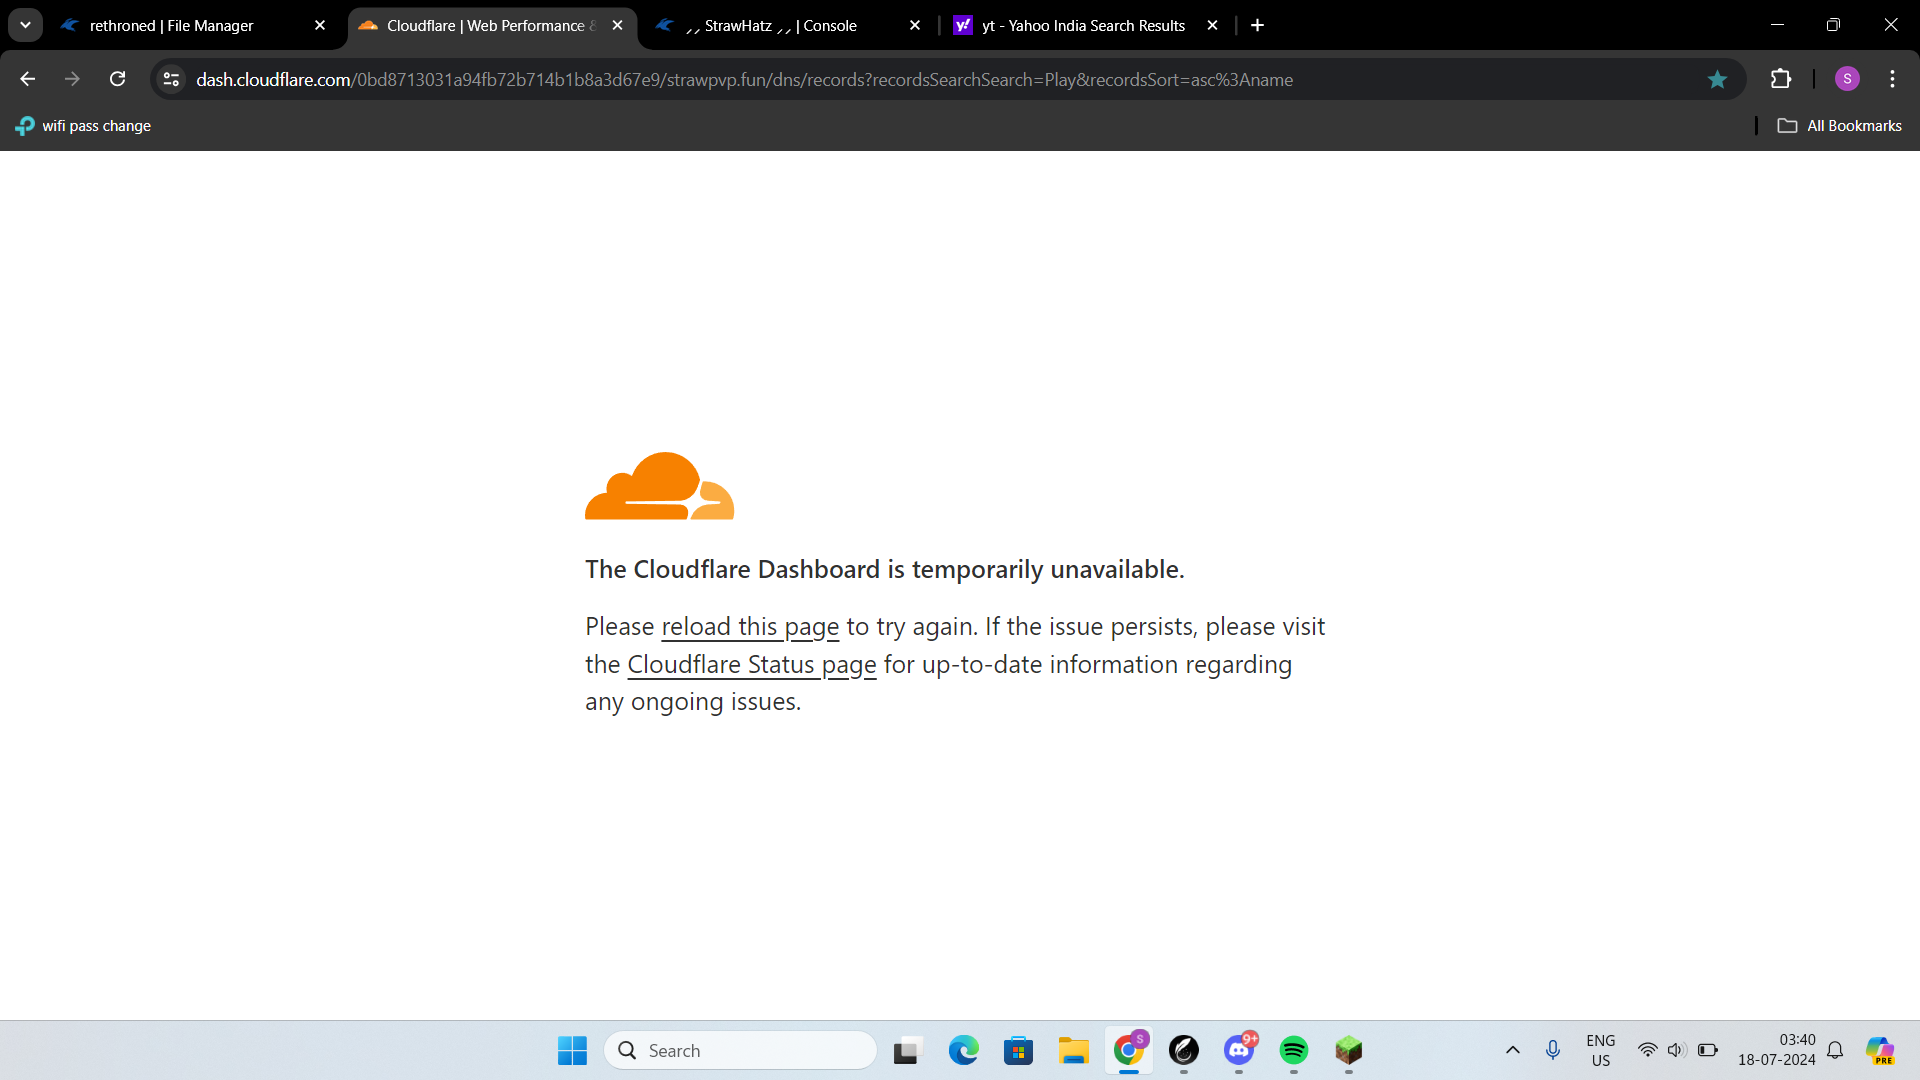Expand the tab search dropdown

(x=25, y=25)
